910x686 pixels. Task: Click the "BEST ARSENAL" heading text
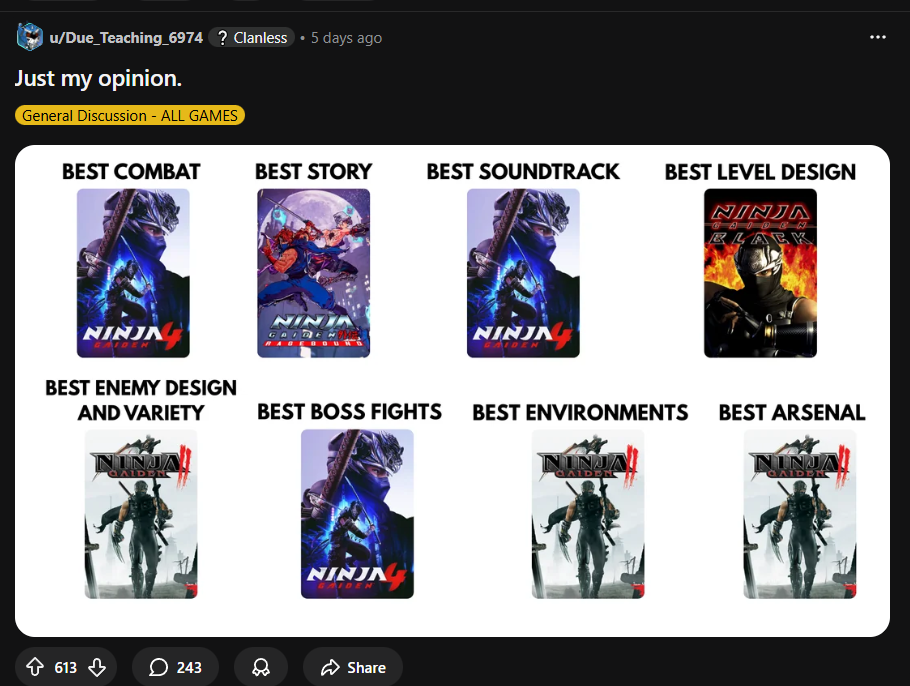pos(792,413)
